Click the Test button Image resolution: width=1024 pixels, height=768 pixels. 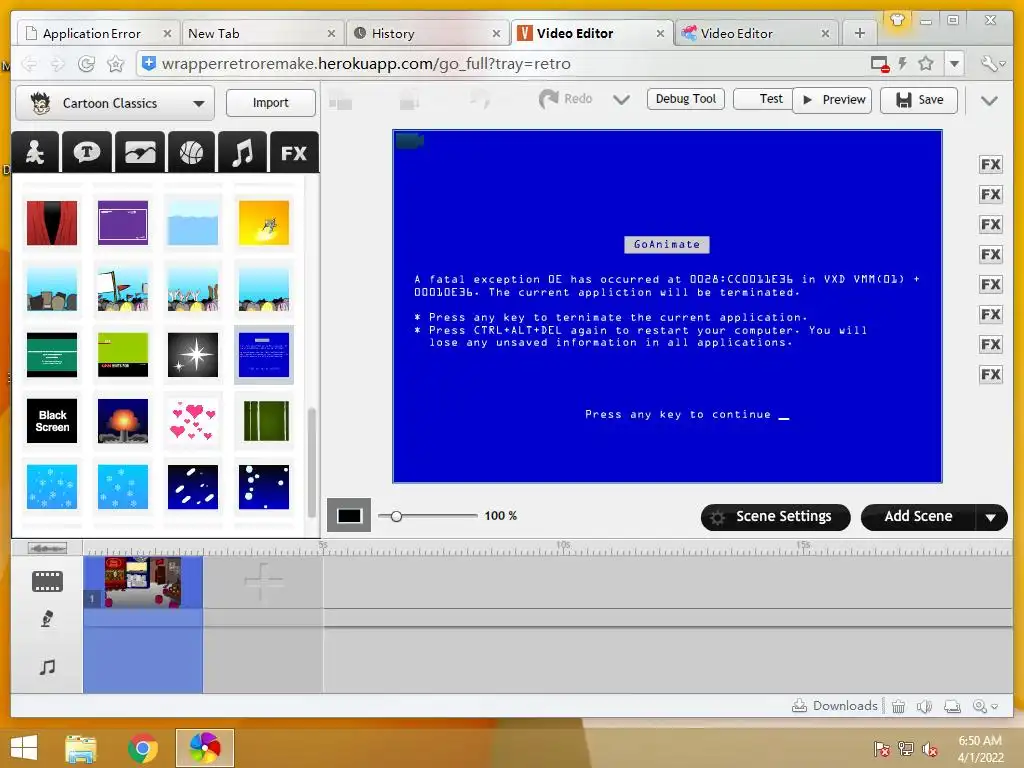click(x=763, y=99)
